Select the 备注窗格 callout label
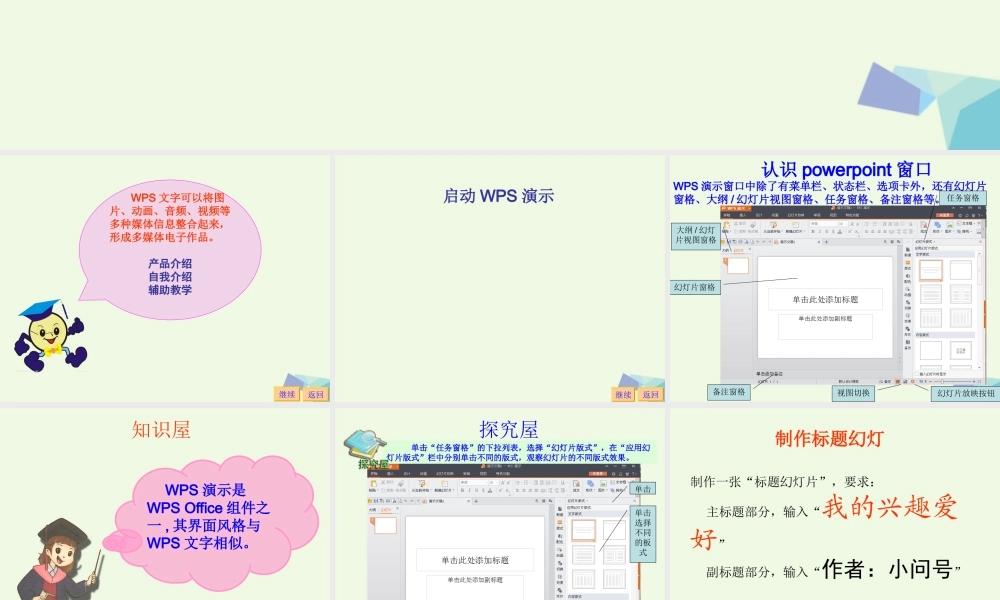 tap(729, 392)
